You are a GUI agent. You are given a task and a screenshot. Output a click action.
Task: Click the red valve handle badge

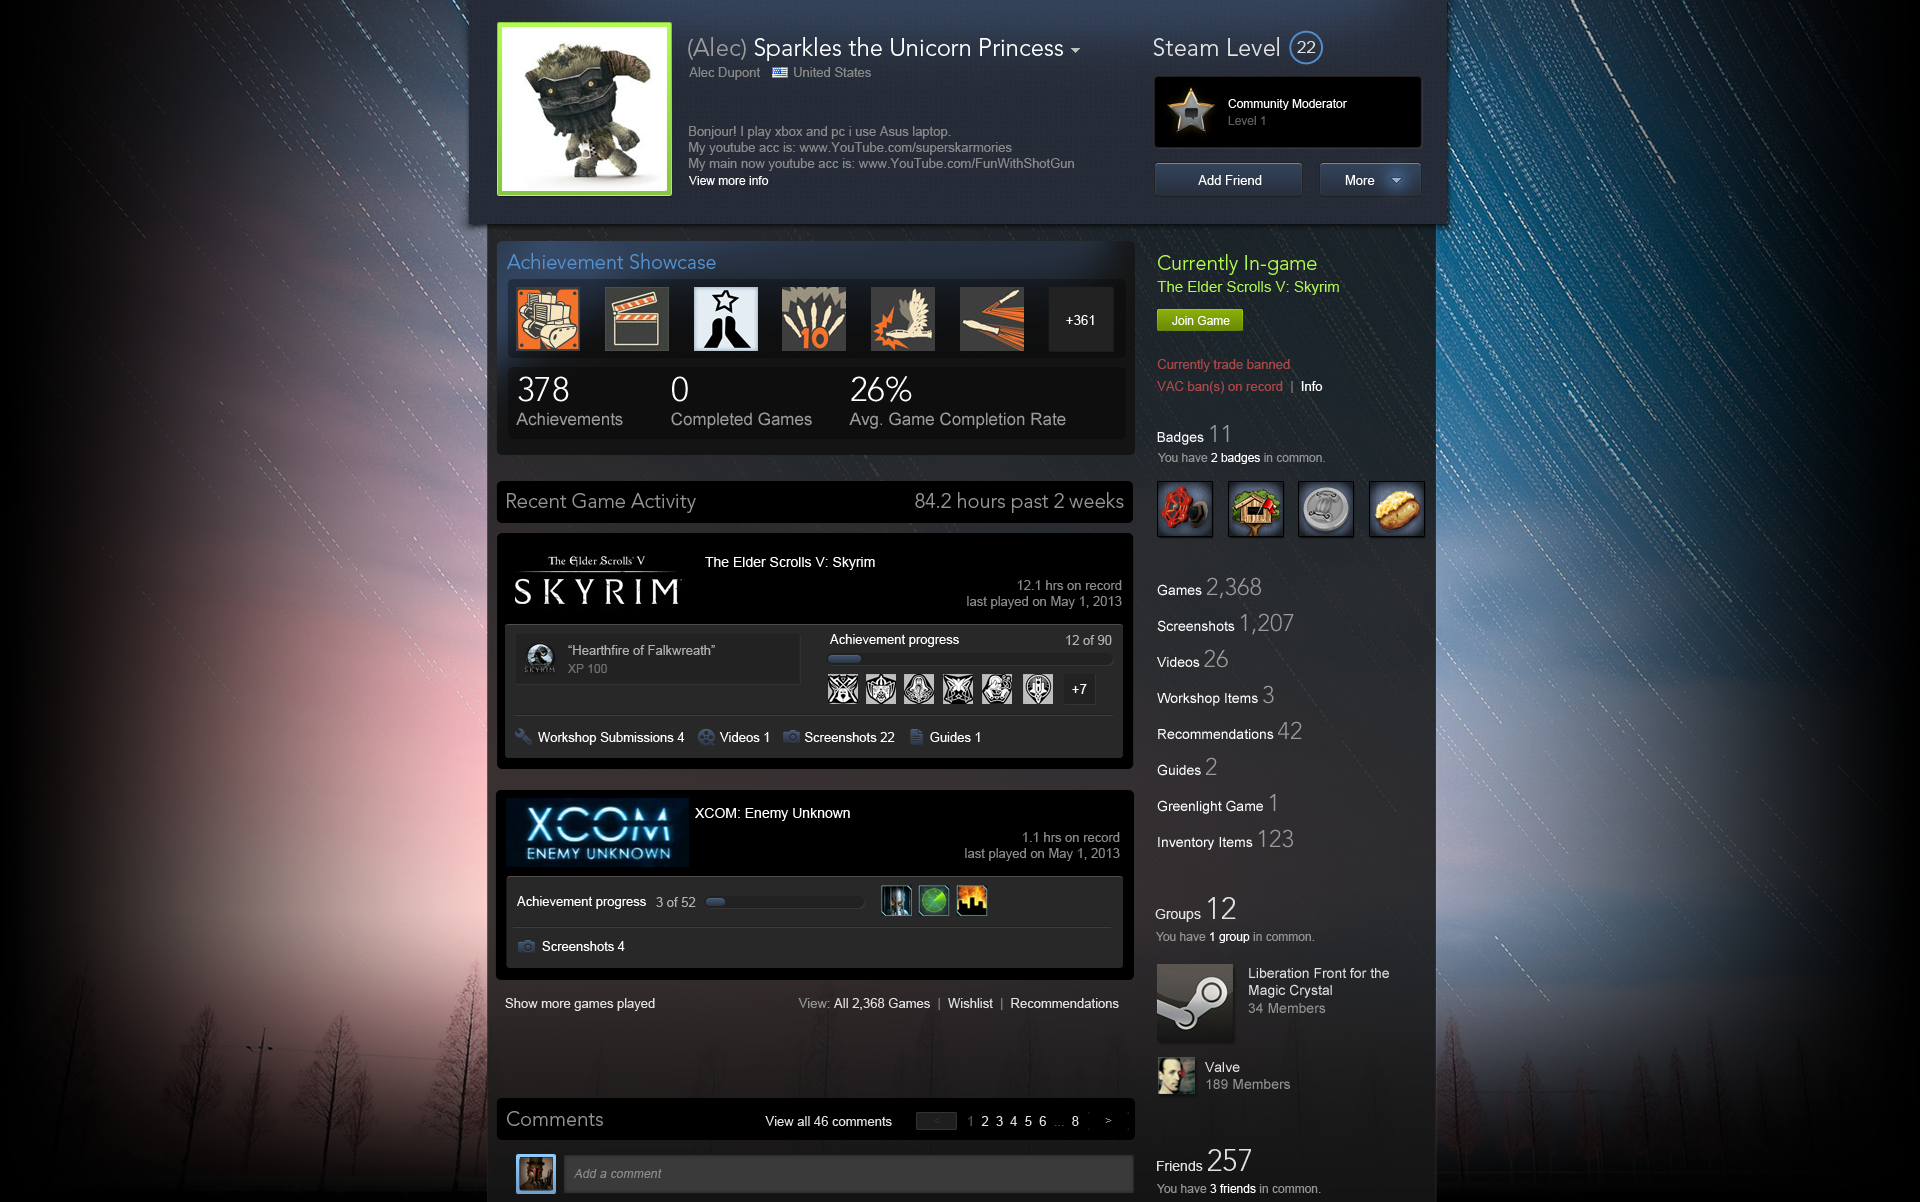coord(1185,509)
